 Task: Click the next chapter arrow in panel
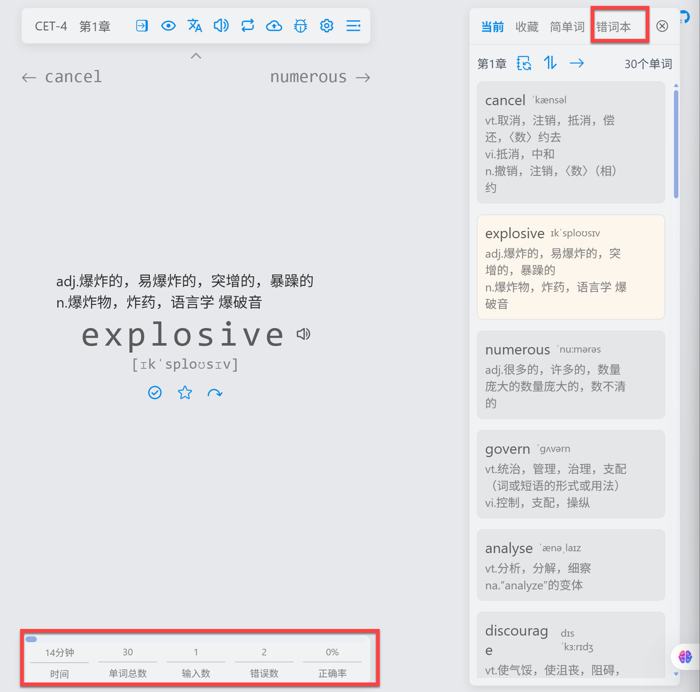click(x=576, y=63)
